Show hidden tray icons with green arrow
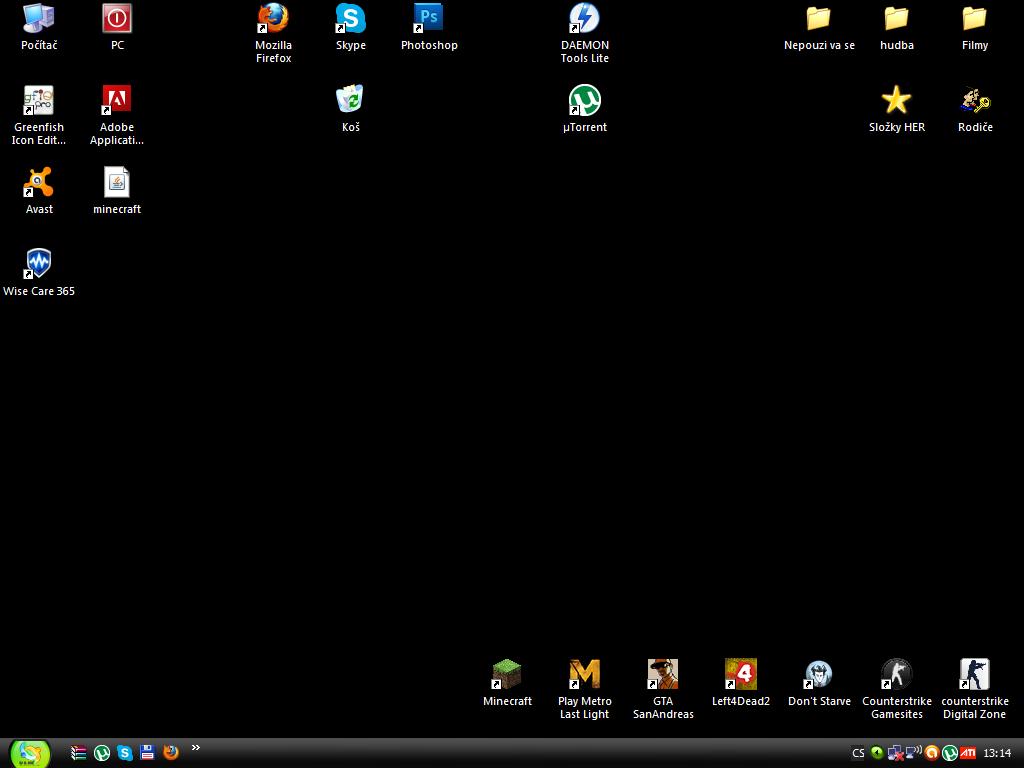This screenshot has width=1024, height=768. (x=877, y=753)
